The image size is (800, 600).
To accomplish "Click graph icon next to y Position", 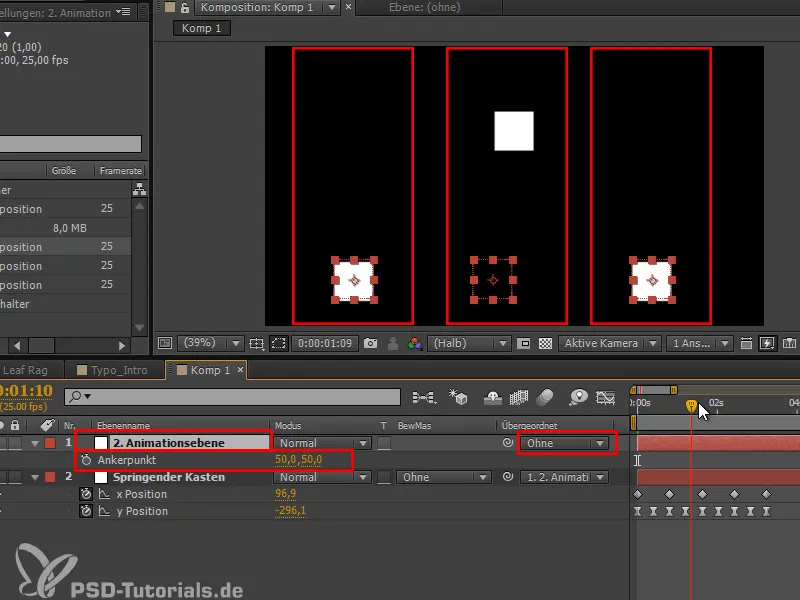I will click(105, 511).
